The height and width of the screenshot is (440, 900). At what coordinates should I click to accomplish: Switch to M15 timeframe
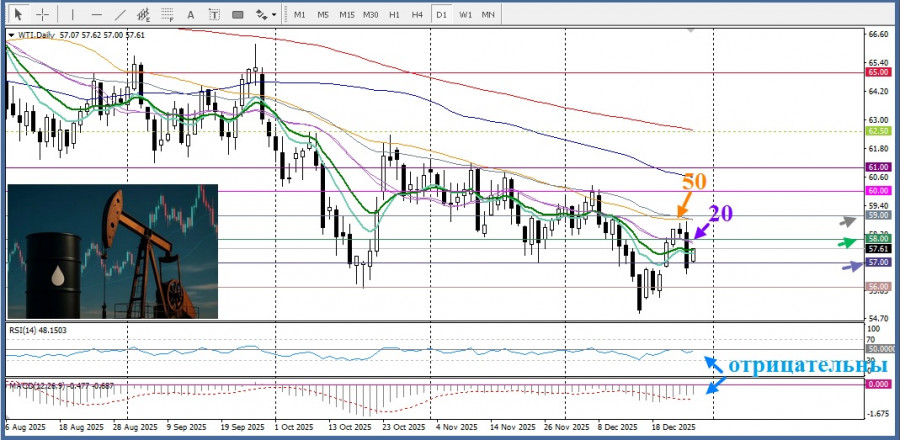tap(346, 15)
